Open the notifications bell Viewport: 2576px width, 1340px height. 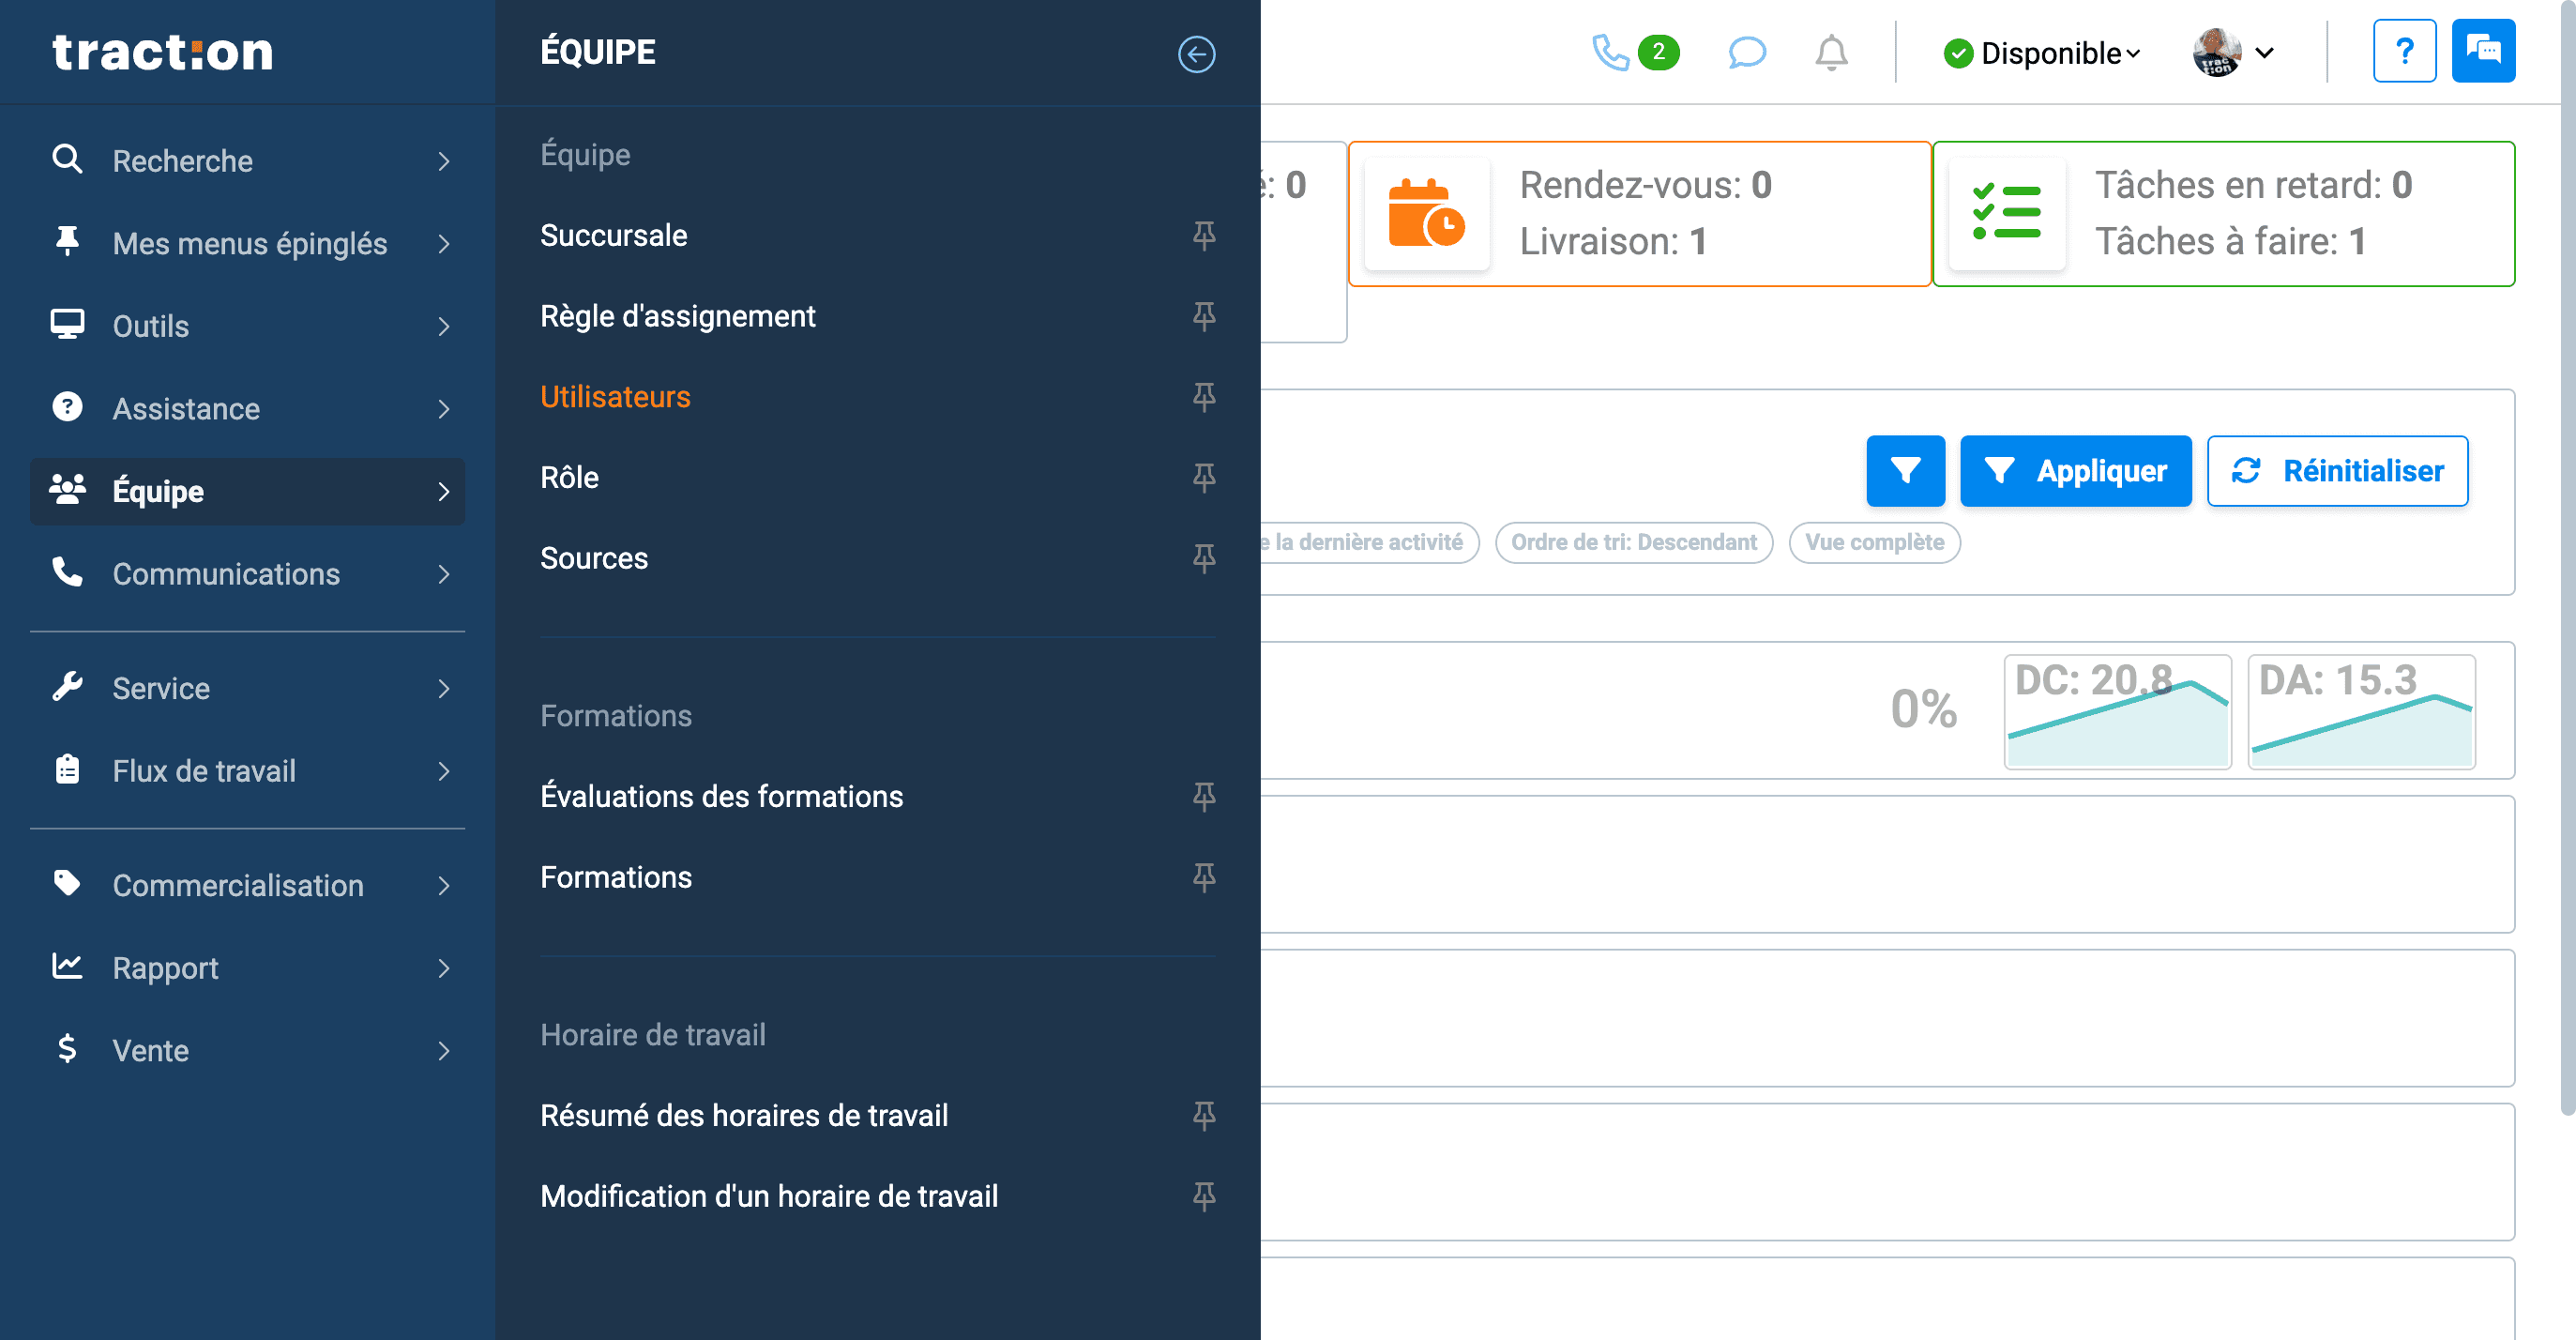(x=1831, y=52)
